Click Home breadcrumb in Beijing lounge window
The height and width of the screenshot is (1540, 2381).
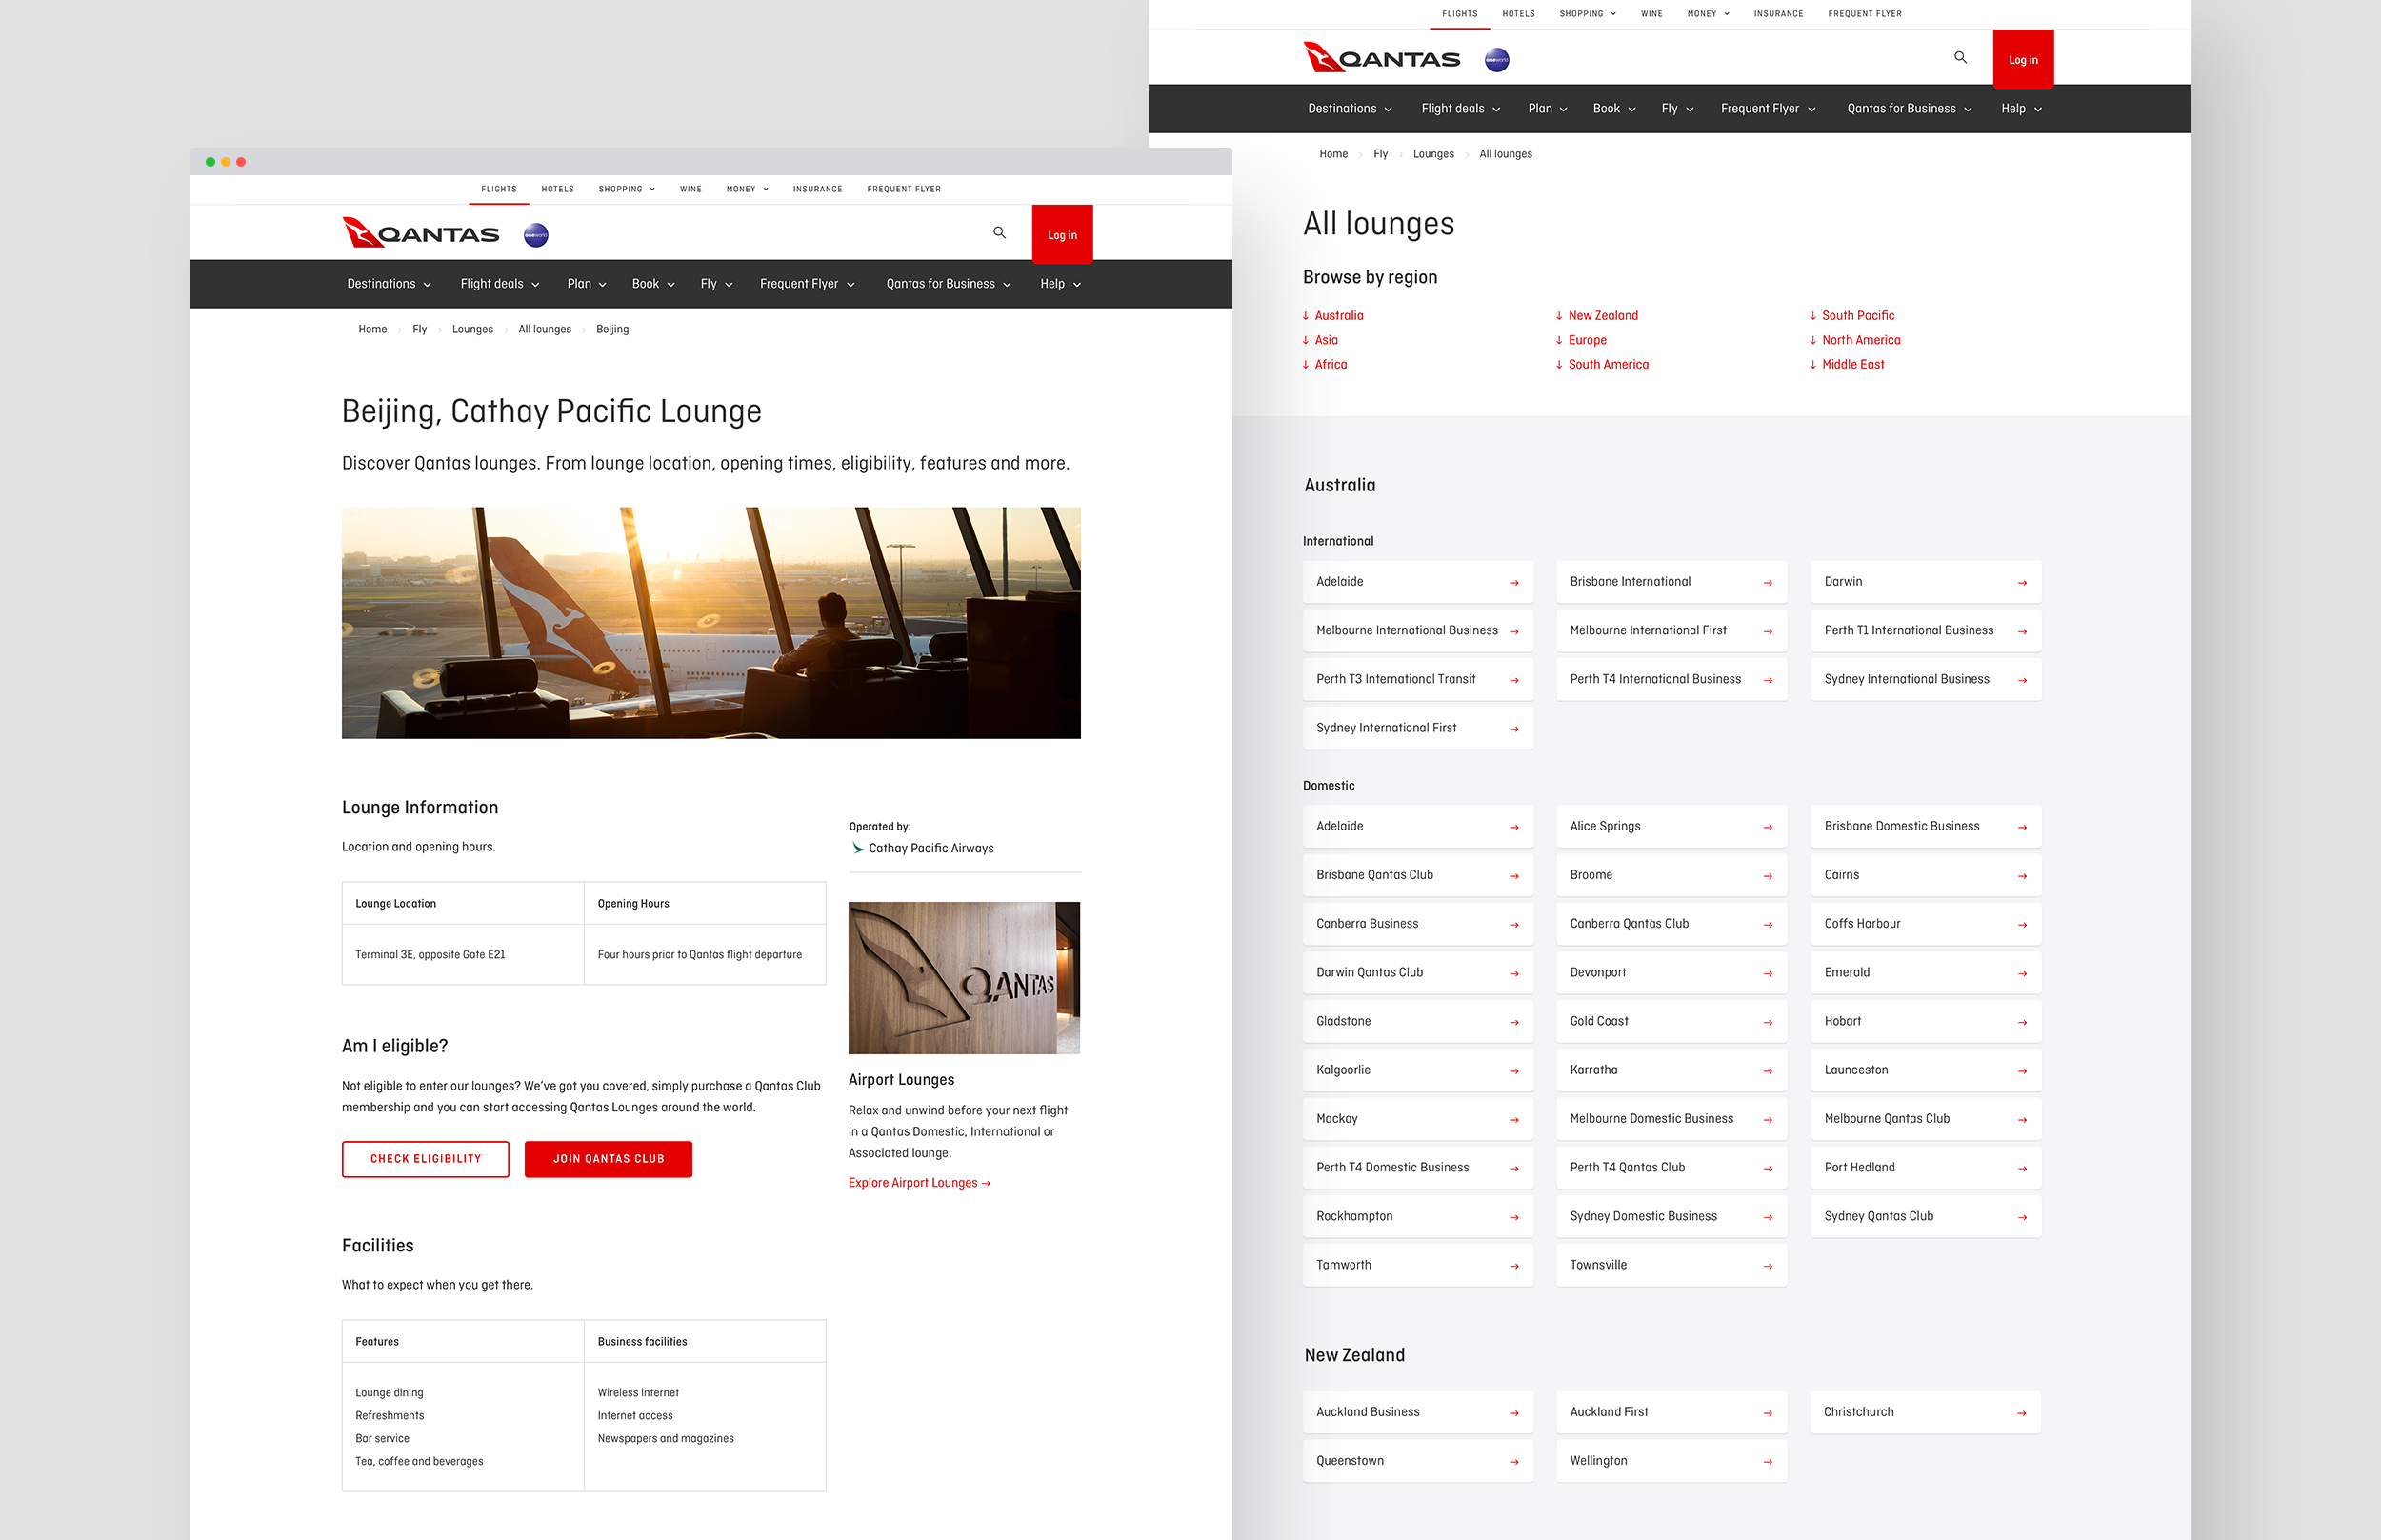click(372, 329)
